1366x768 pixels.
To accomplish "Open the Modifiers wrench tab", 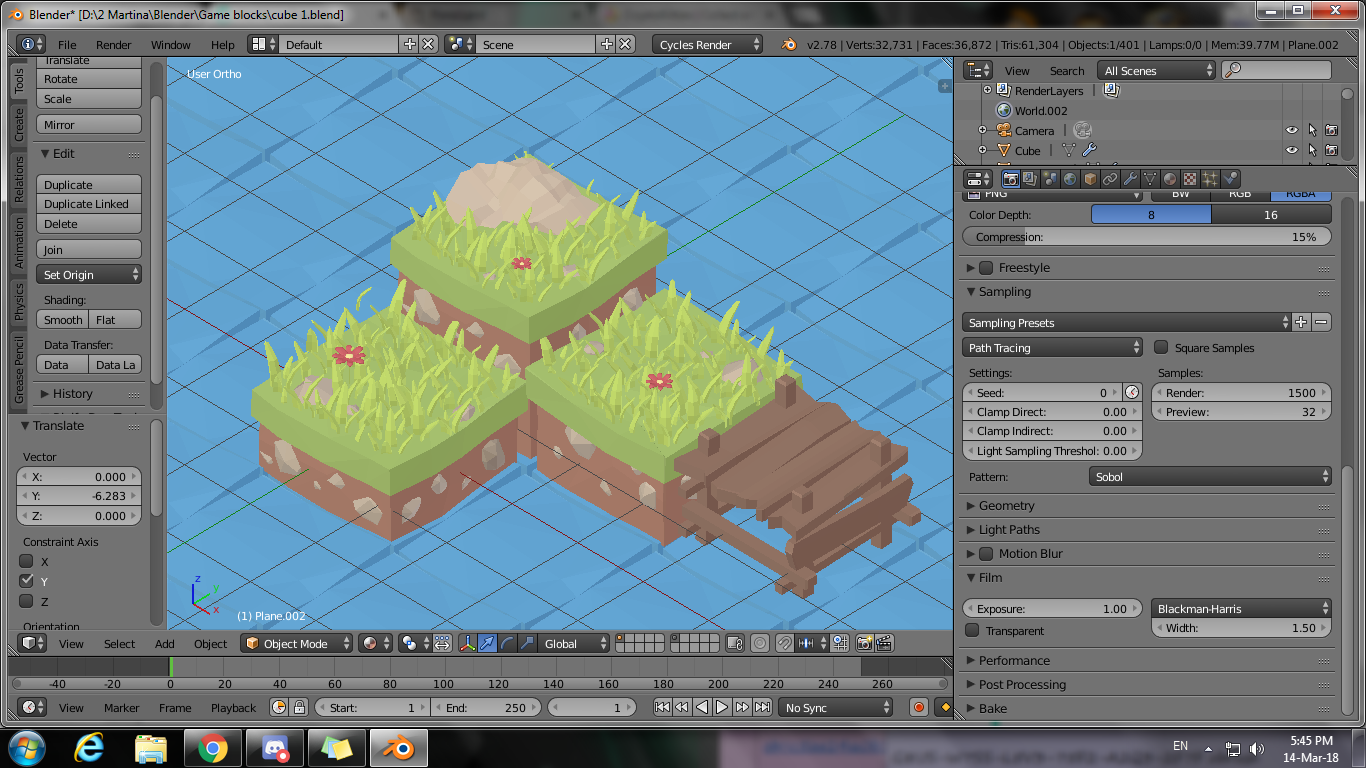I will click(x=1130, y=179).
